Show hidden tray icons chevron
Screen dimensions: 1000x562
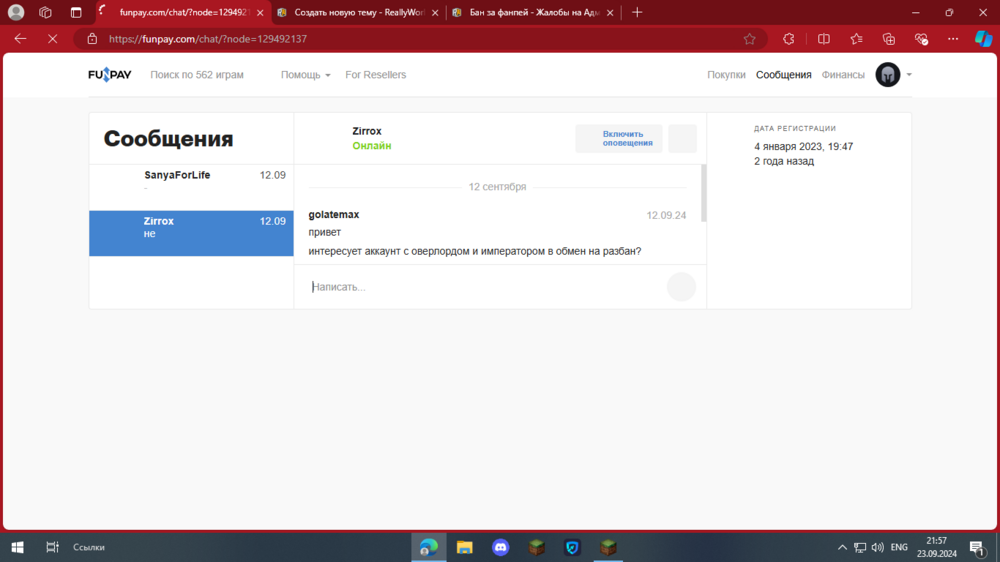(842, 547)
